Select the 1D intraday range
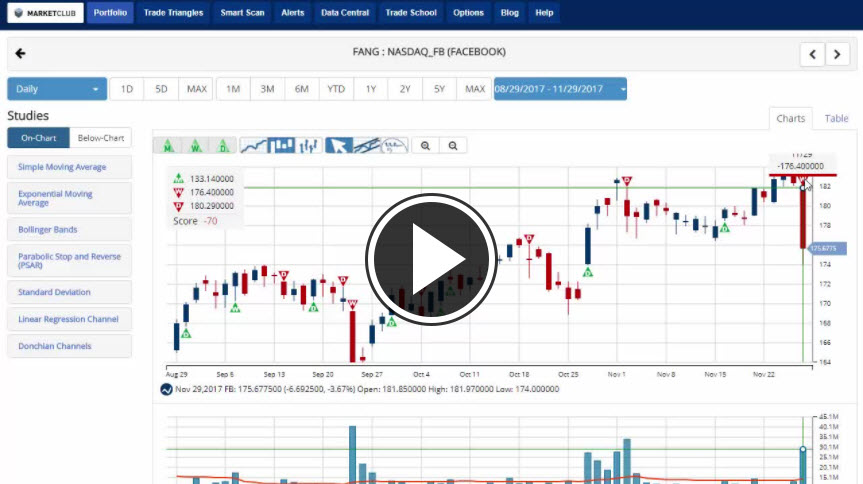 pyautogui.click(x=127, y=89)
